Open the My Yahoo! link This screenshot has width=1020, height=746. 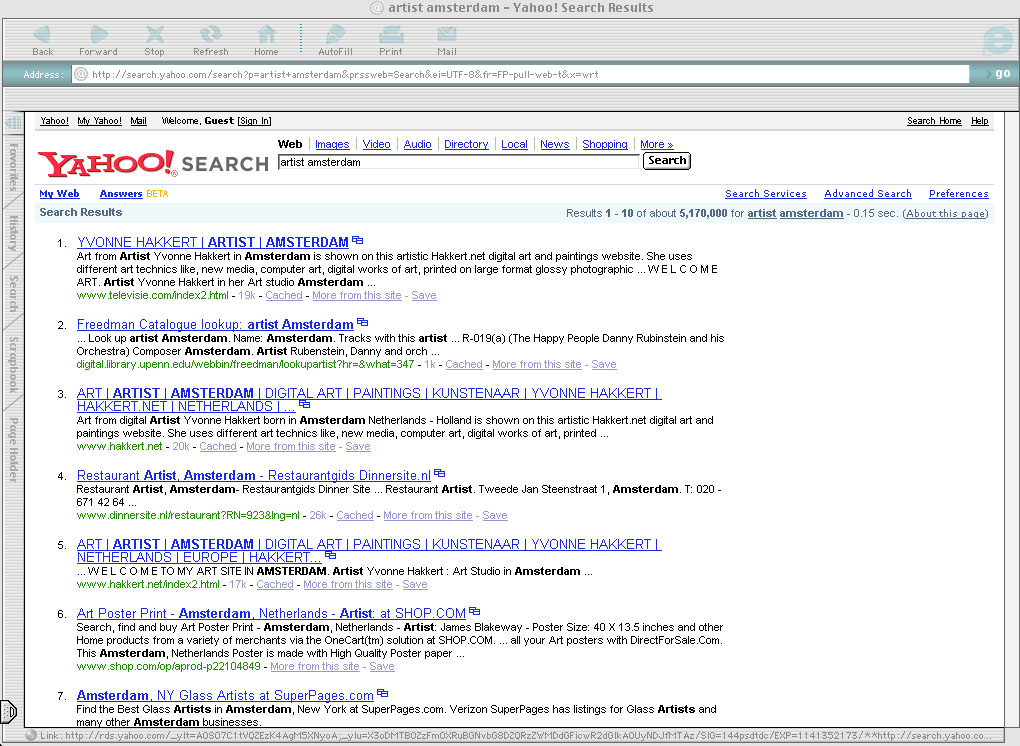(99, 121)
